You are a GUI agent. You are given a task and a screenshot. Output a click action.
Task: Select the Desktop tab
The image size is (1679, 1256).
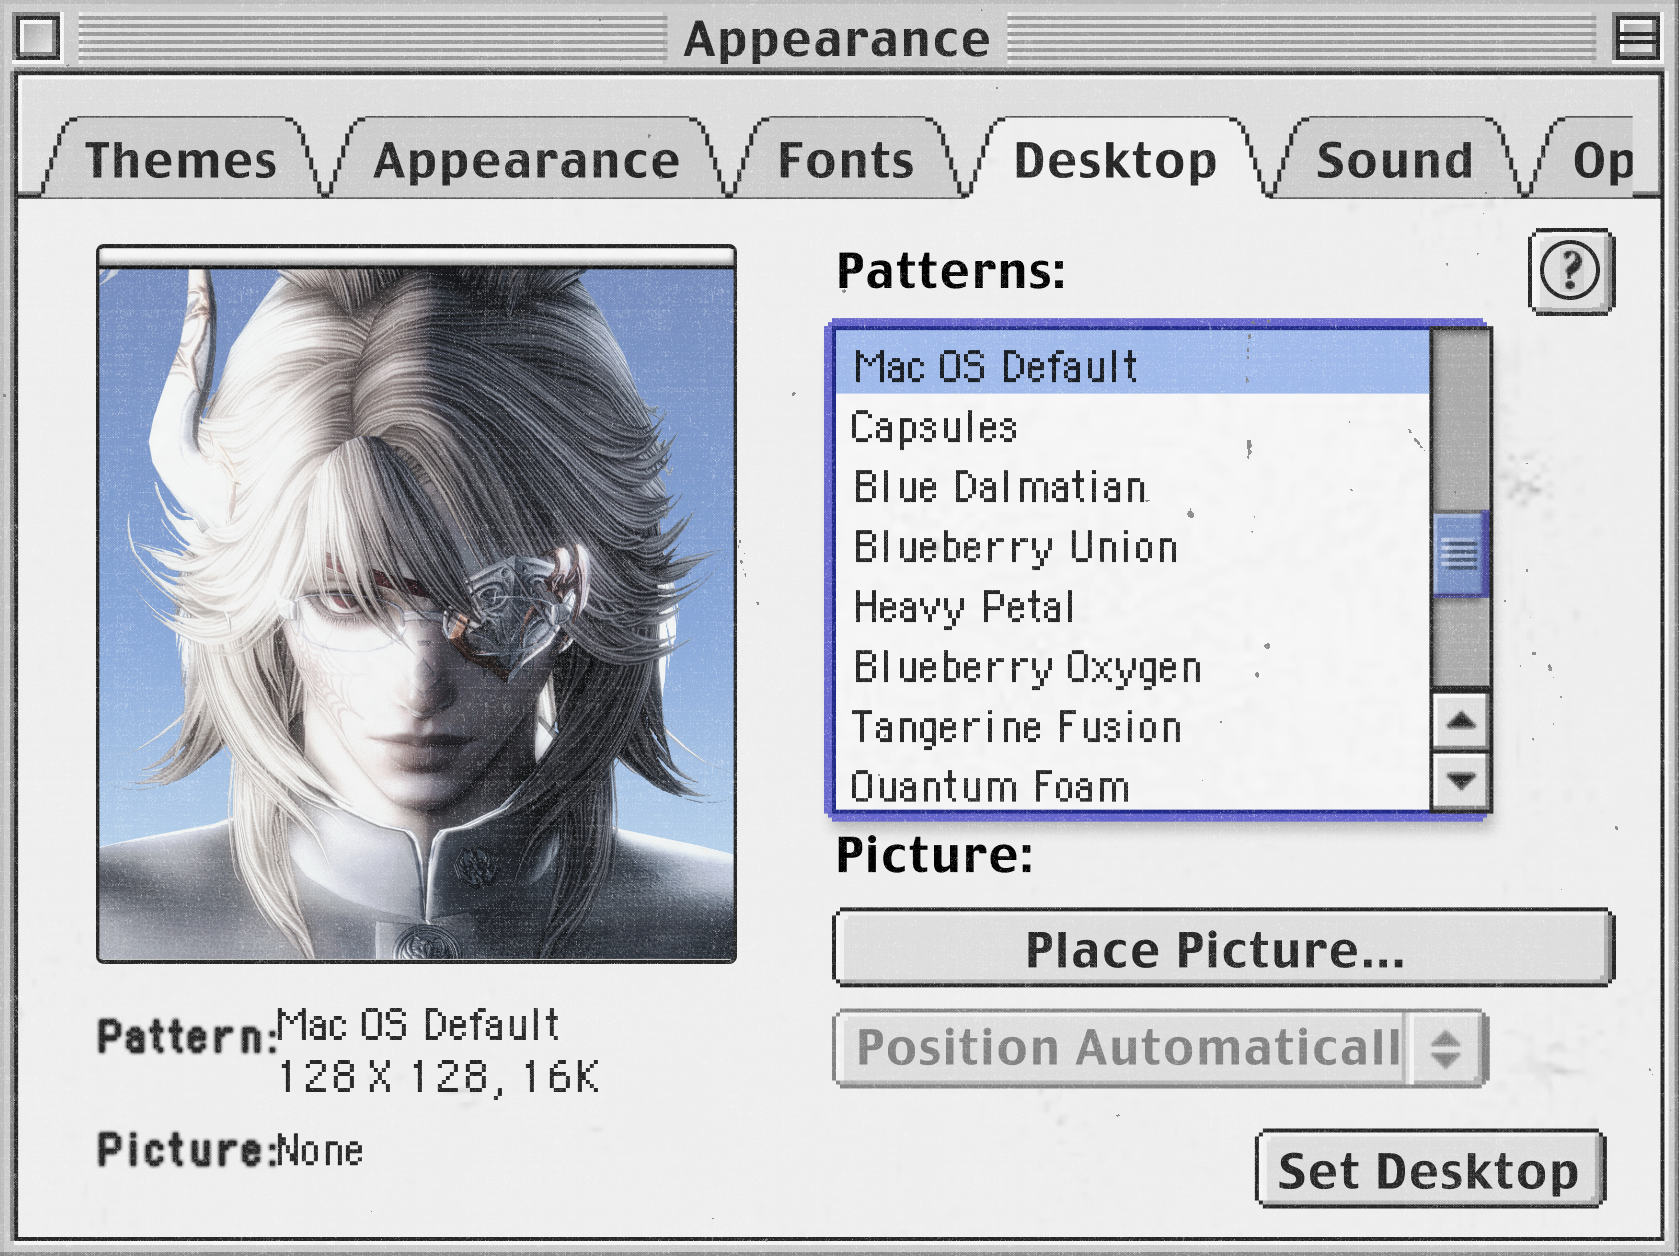(x=1115, y=160)
